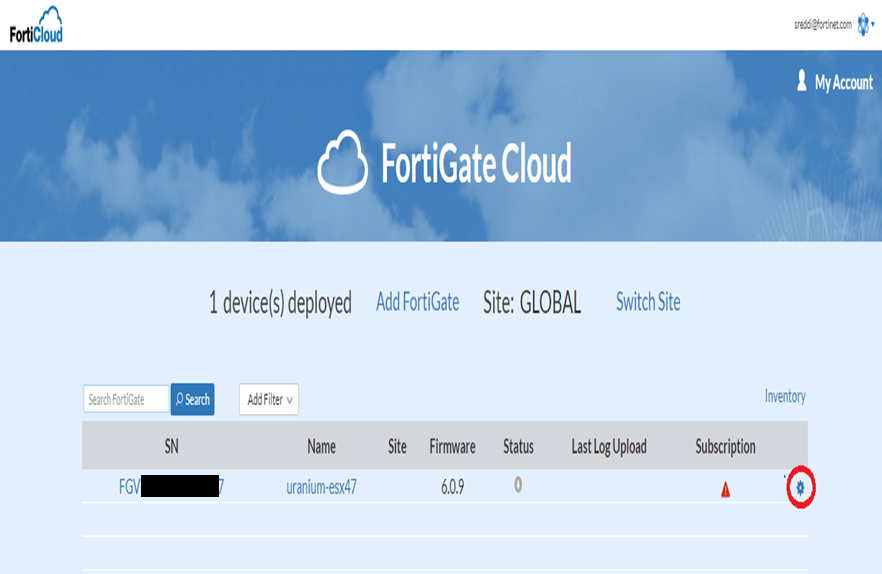Click the FortiGate Cloud cloud logo
The height and width of the screenshot is (574, 882).
tap(343, 162)
